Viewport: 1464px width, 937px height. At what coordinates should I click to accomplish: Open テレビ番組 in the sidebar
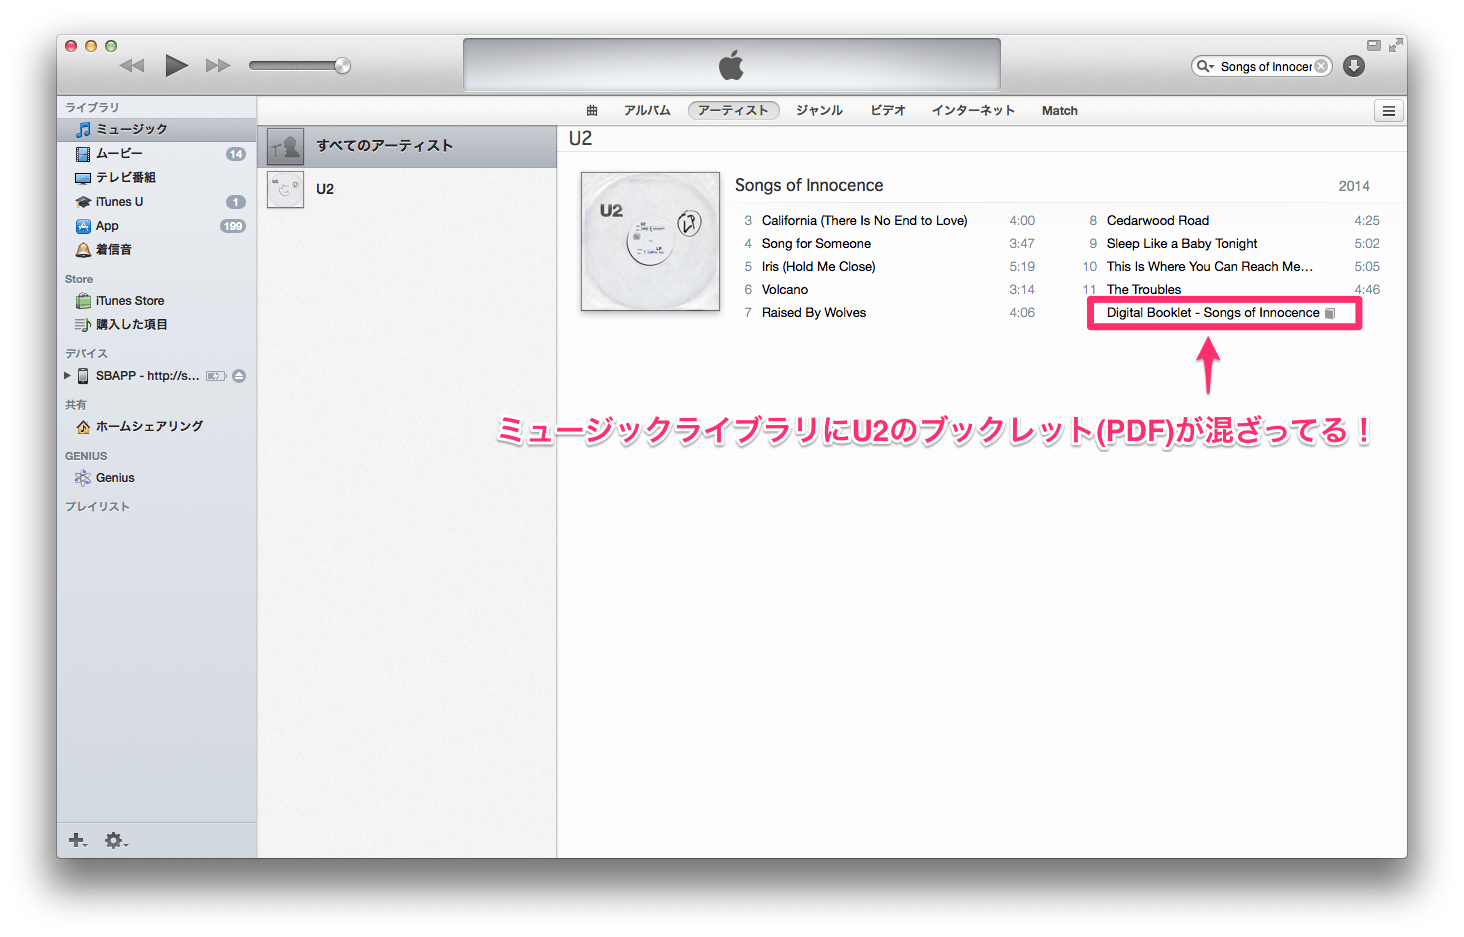(x=157, y=177)
